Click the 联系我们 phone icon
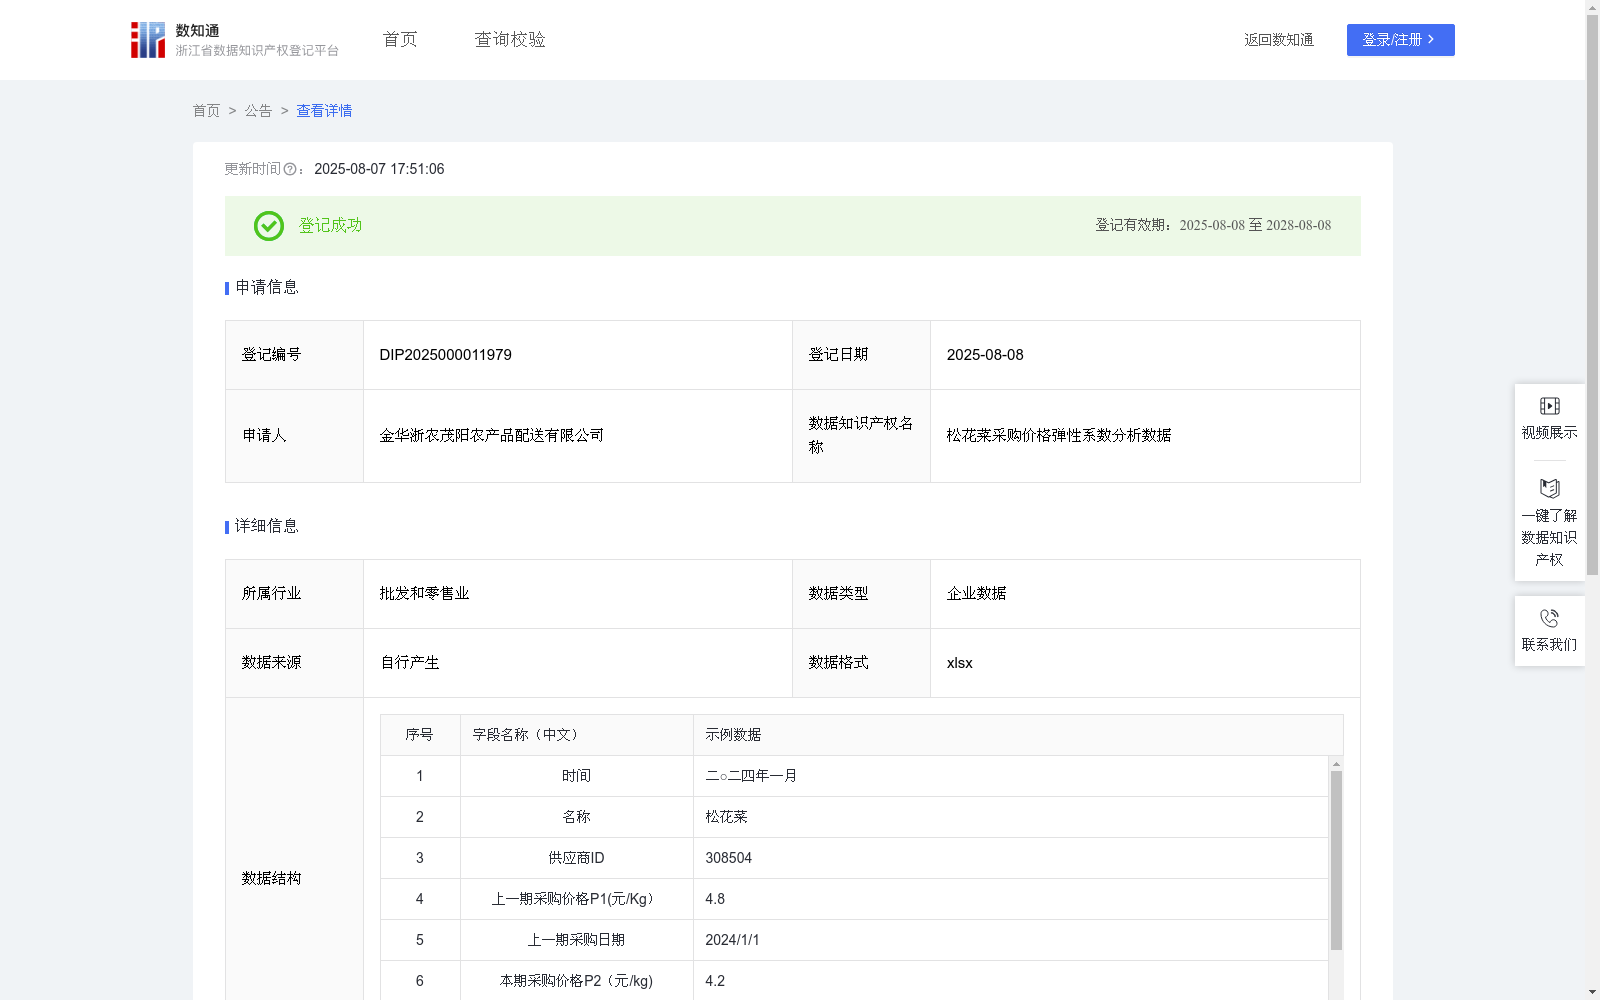Viewport: 1600px width, 1000px height. click(1549, 618)
